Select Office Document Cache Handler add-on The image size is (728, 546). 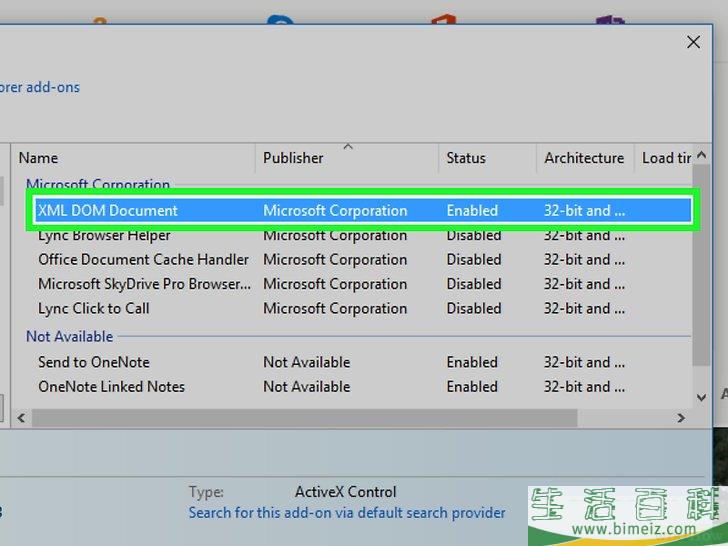(x=363, y=260)
